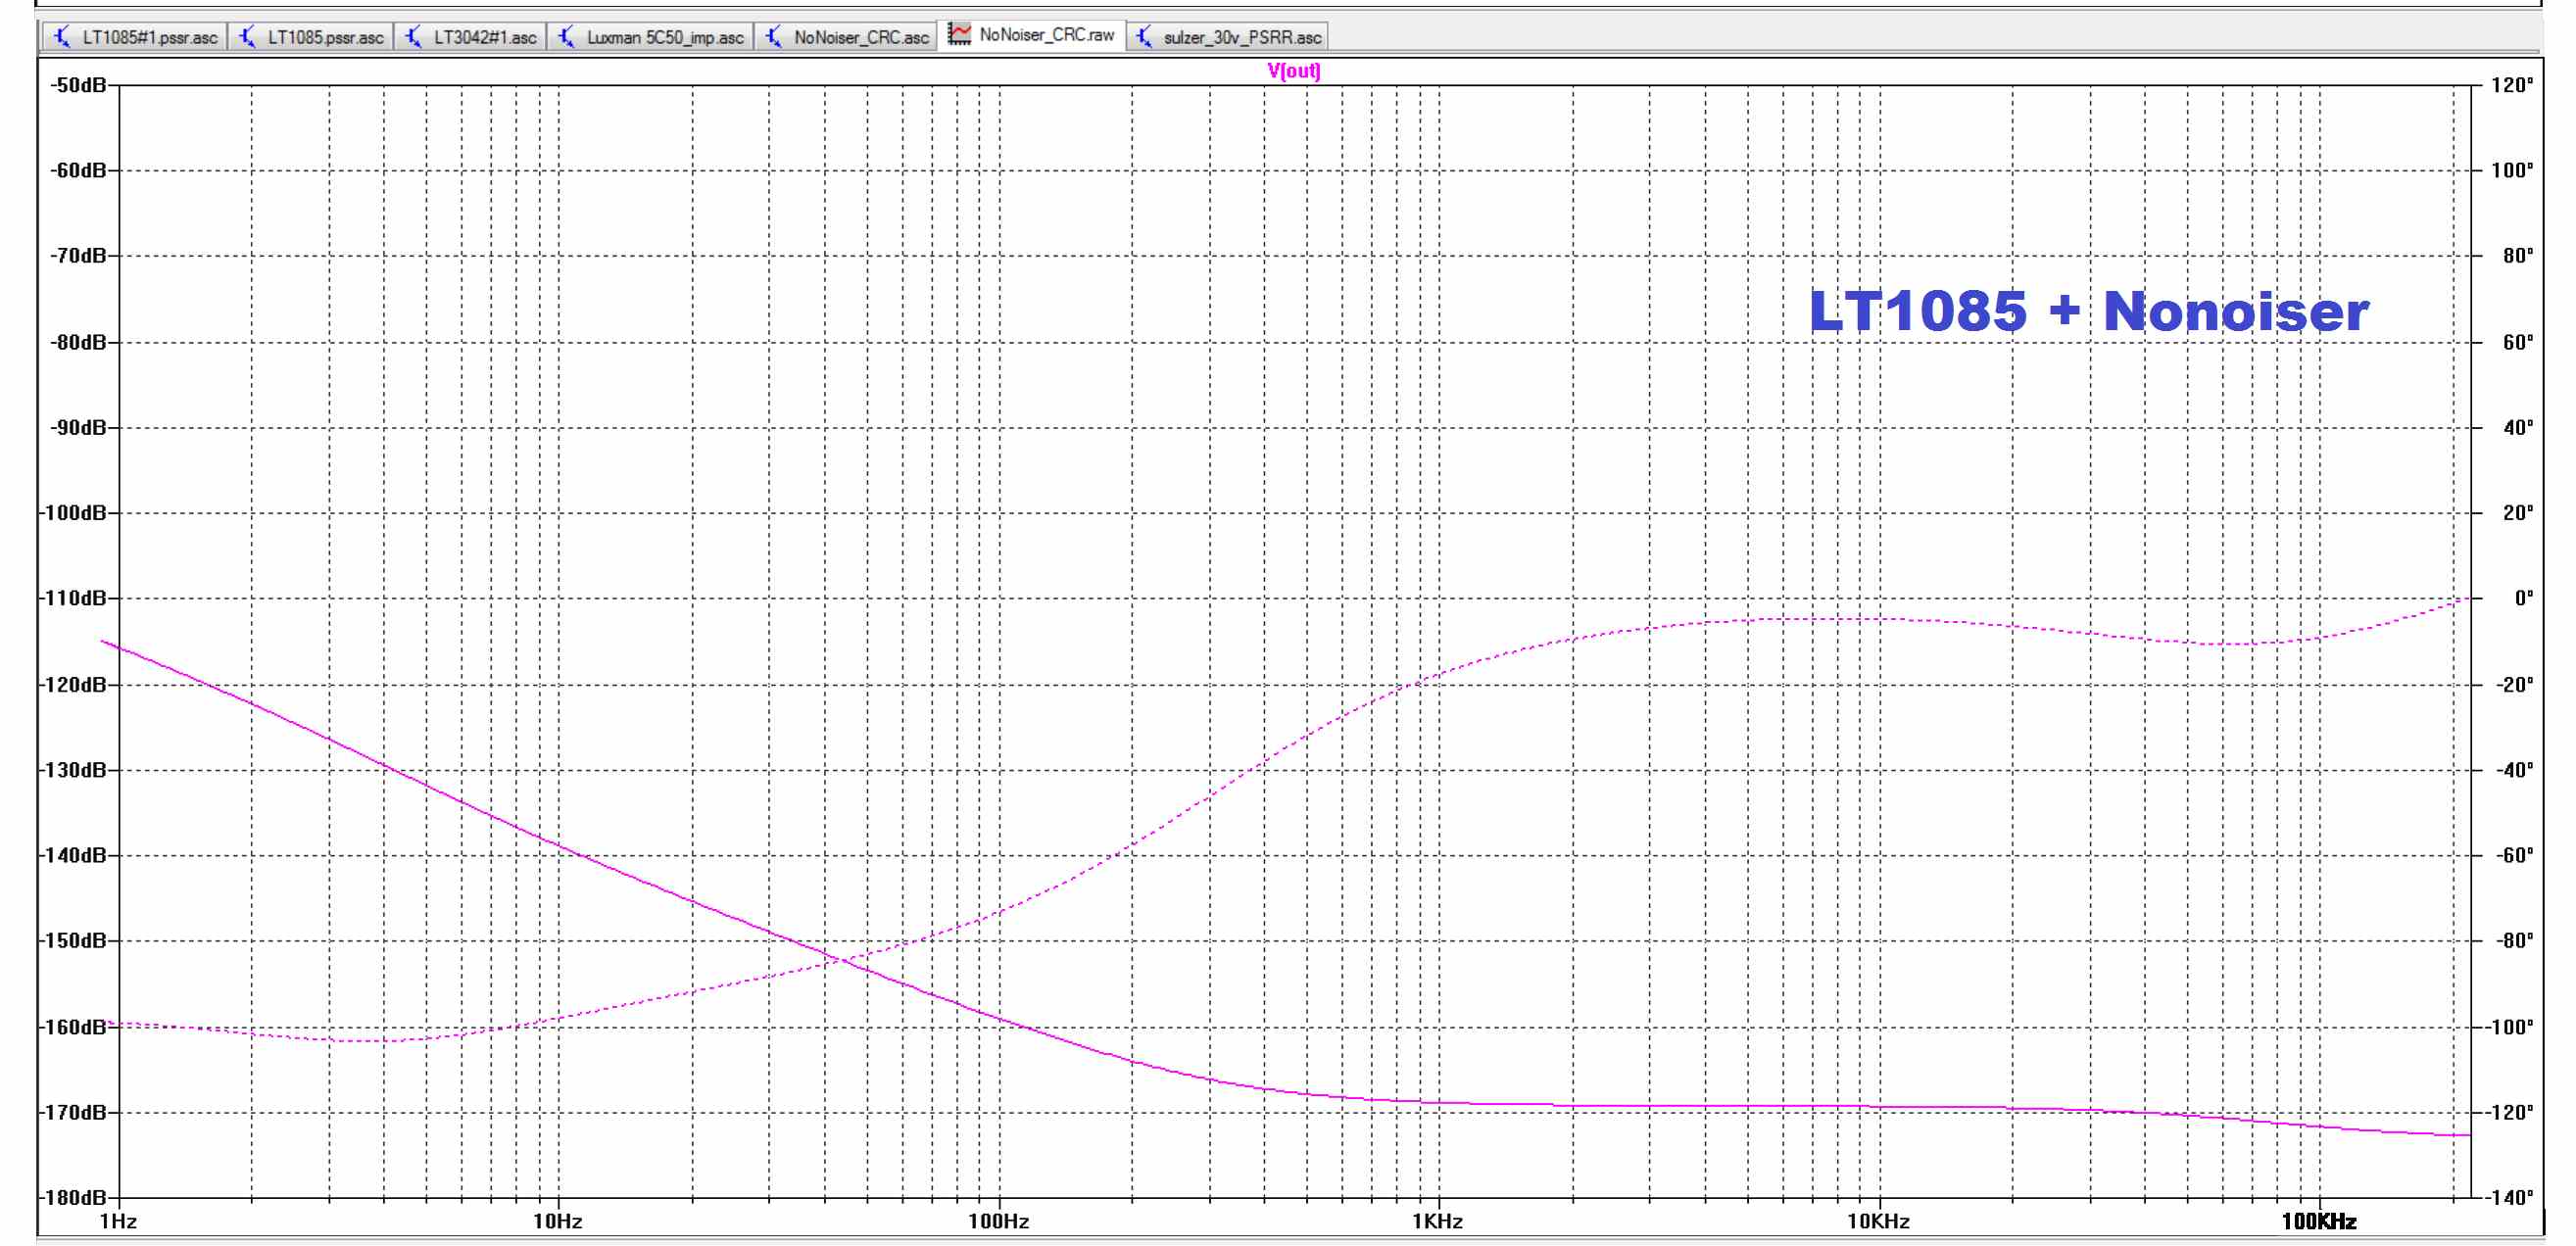Click the 10Hz frequency axis label
Screen dimensions: 2576x1246
(x=557, y=1221)
